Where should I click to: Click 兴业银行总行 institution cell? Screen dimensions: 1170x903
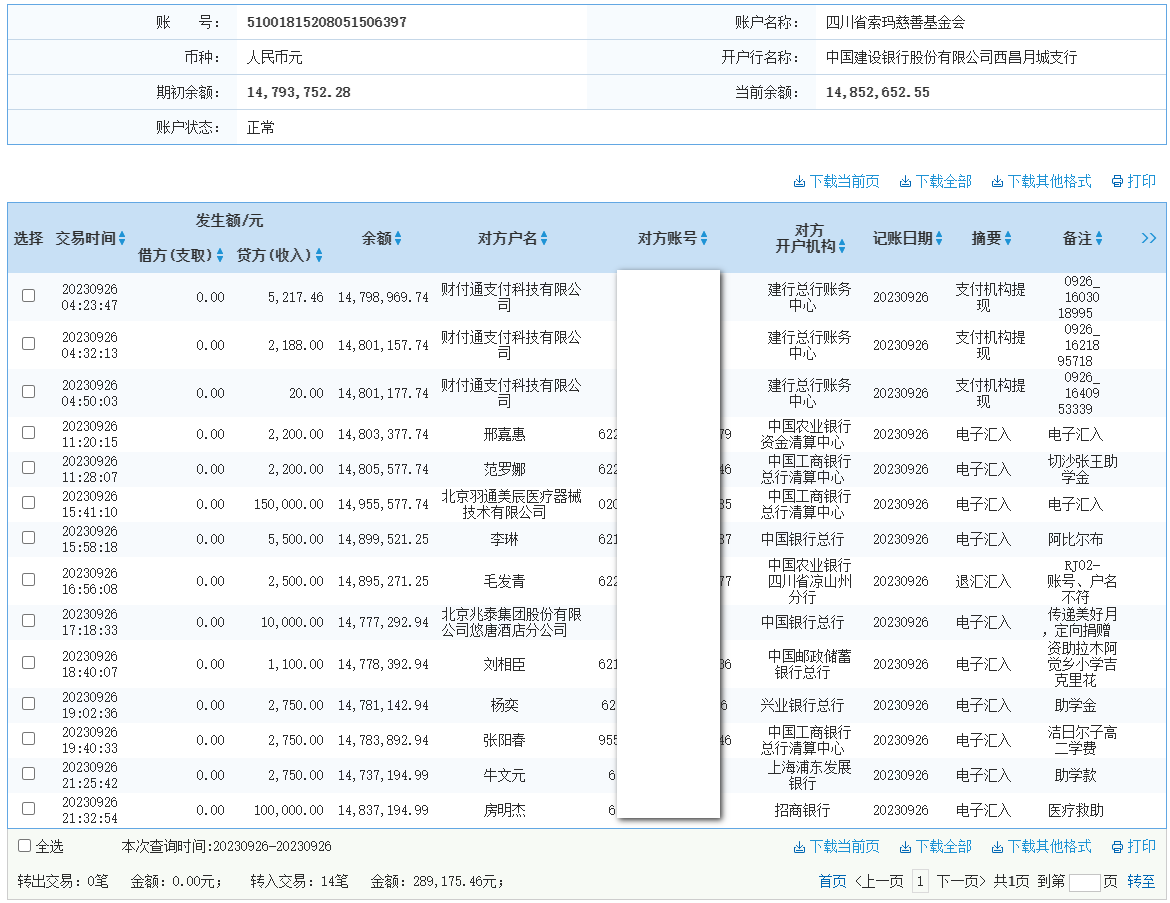[802, 705]
